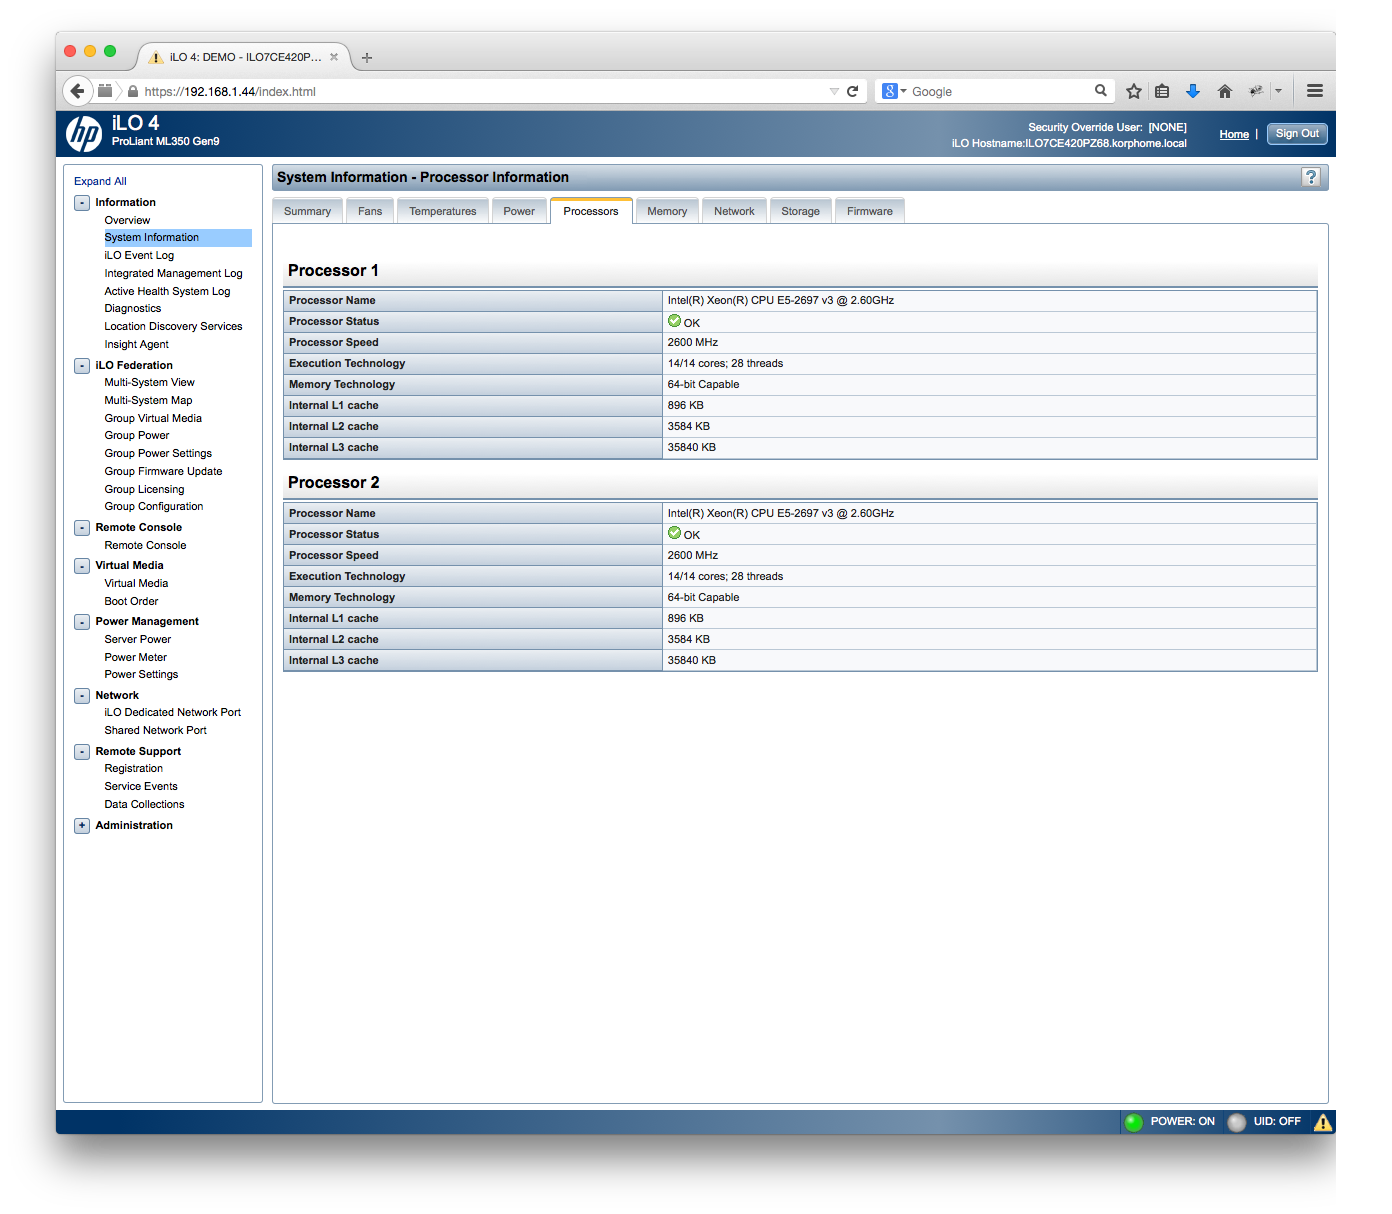Click Processor 1 status OK icon
The height and width of the screenshot is (1214, 1392).
pyautogui.click(x=675, y=321)
